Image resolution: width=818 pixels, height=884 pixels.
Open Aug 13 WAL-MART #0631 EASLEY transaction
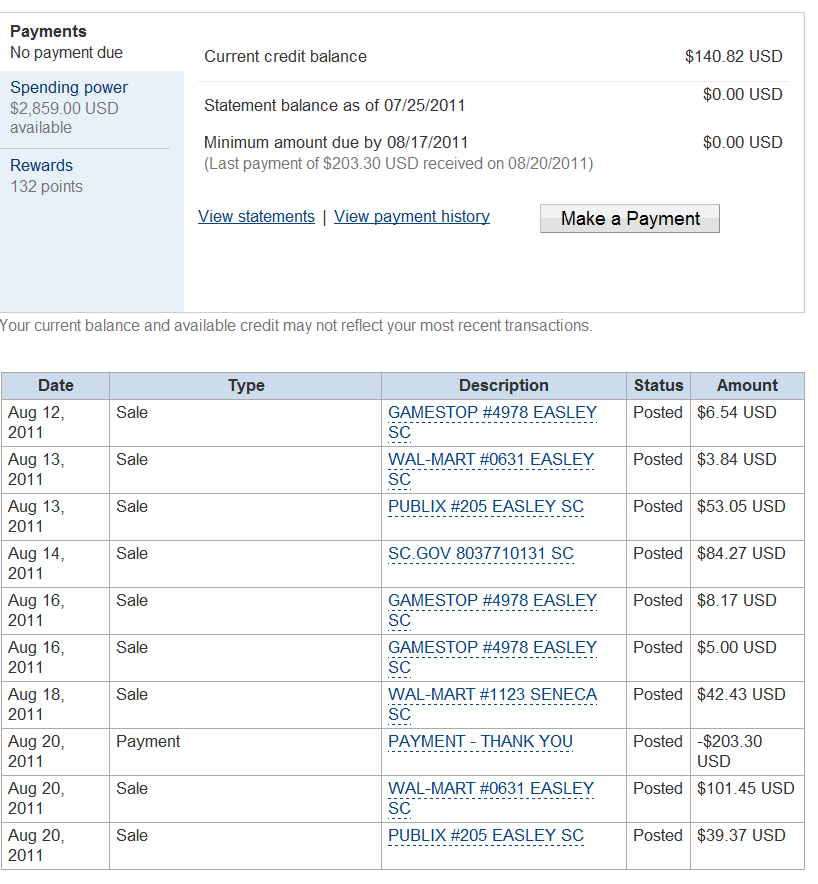pos(490,469)
